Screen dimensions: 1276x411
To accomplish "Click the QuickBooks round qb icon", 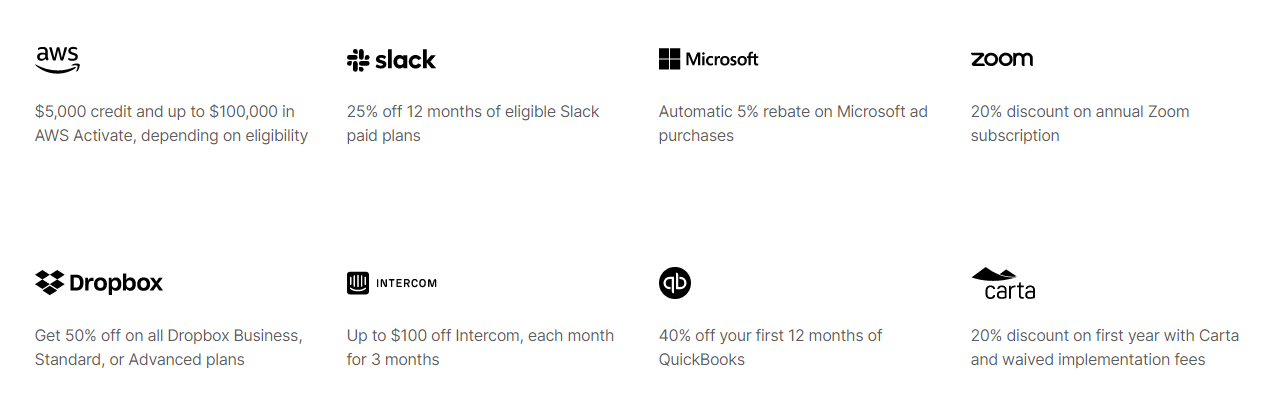I will click(x=675, y=283).
